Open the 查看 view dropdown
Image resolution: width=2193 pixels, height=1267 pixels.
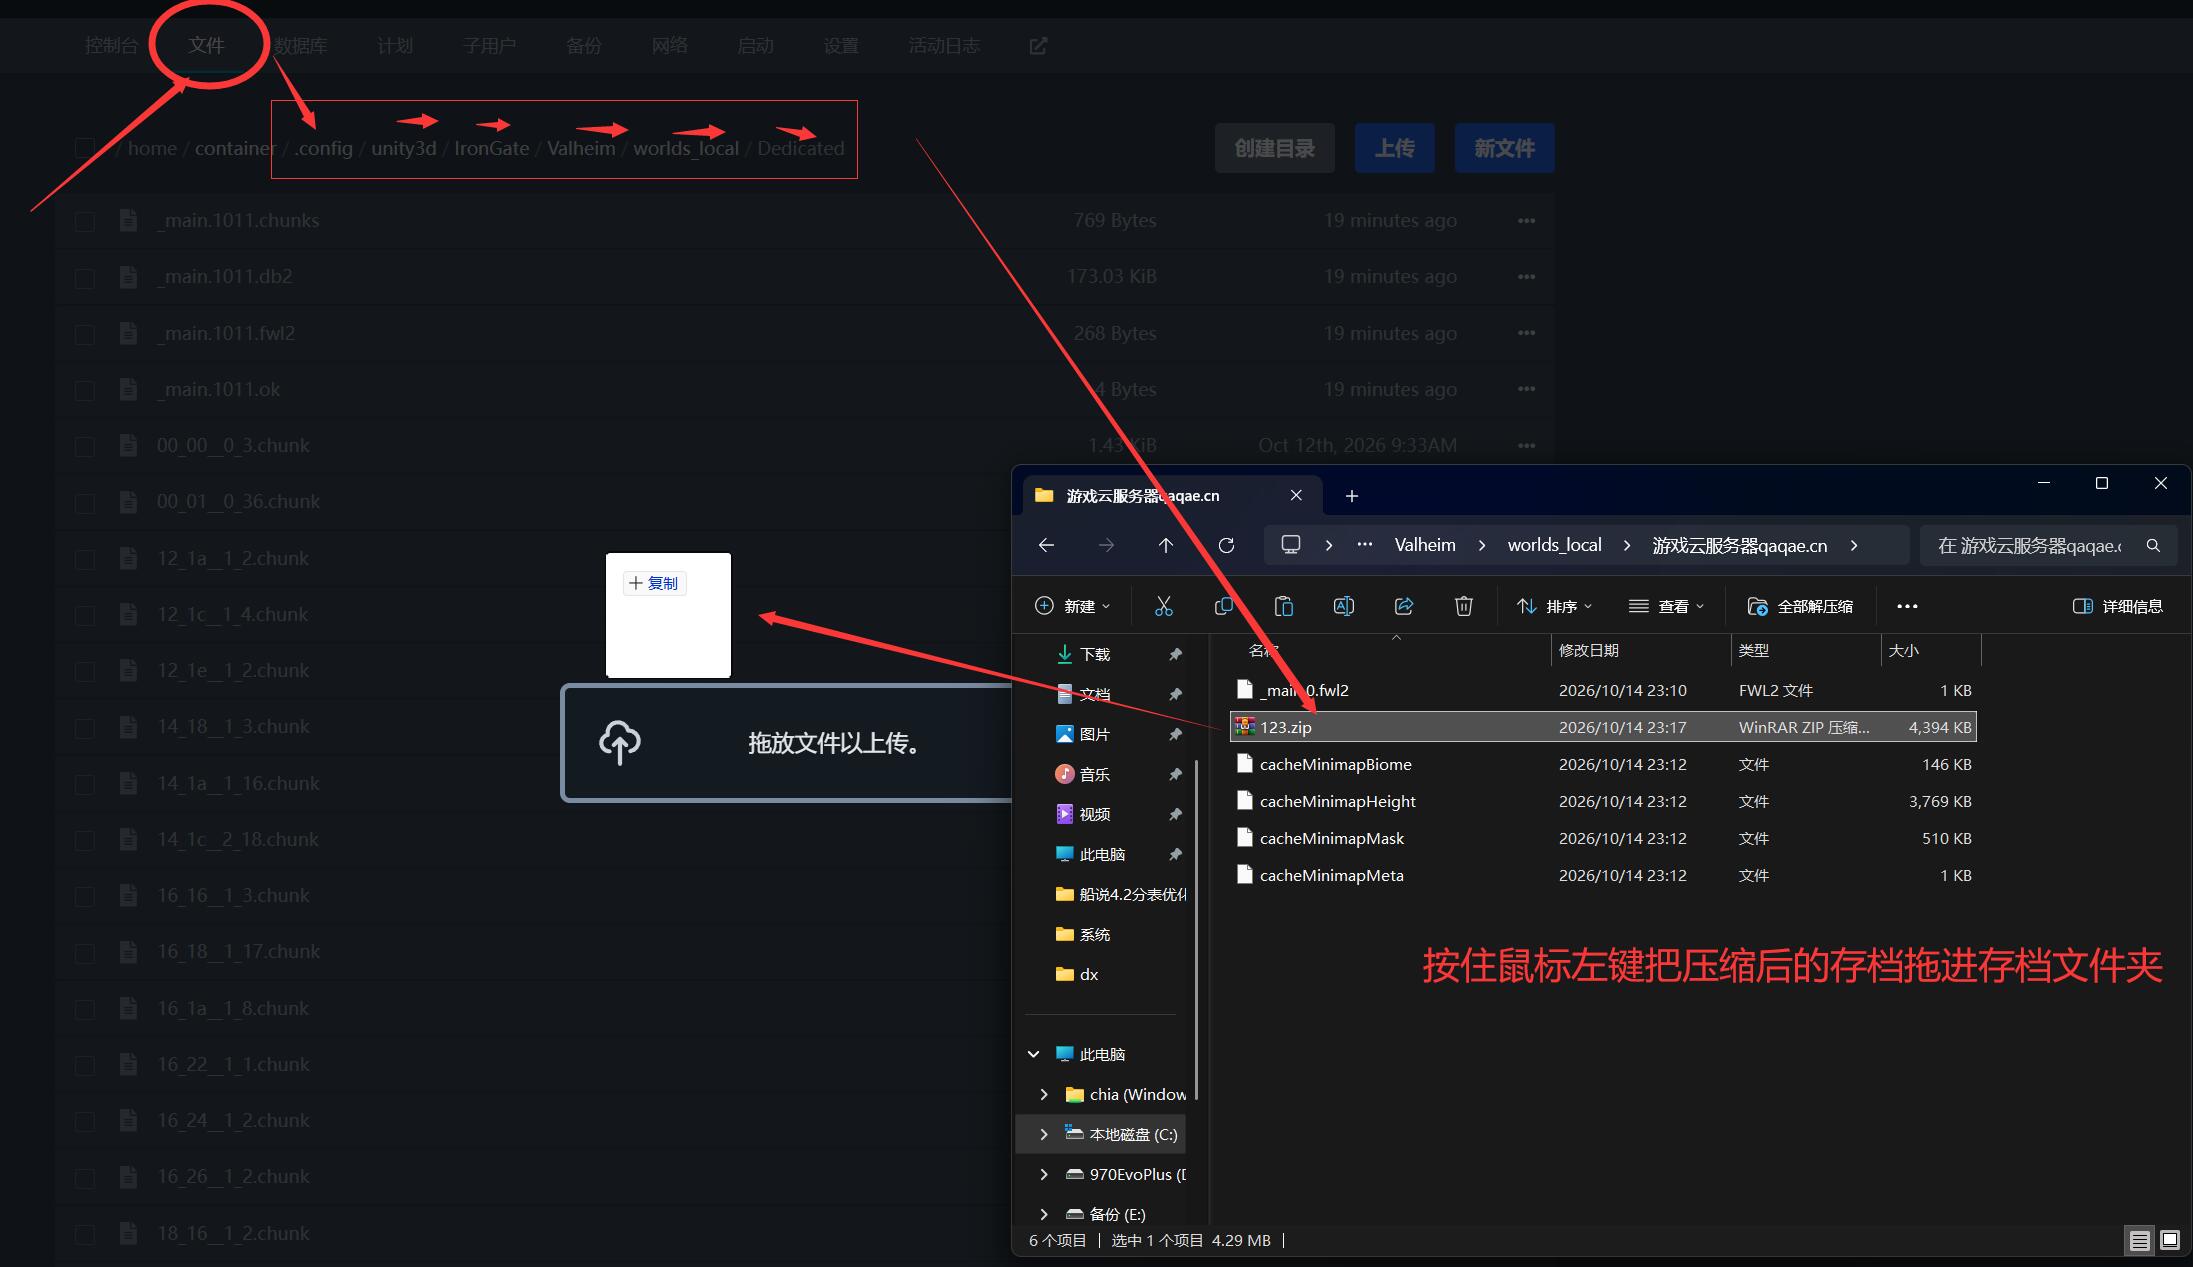click(x=1666, y=606)
